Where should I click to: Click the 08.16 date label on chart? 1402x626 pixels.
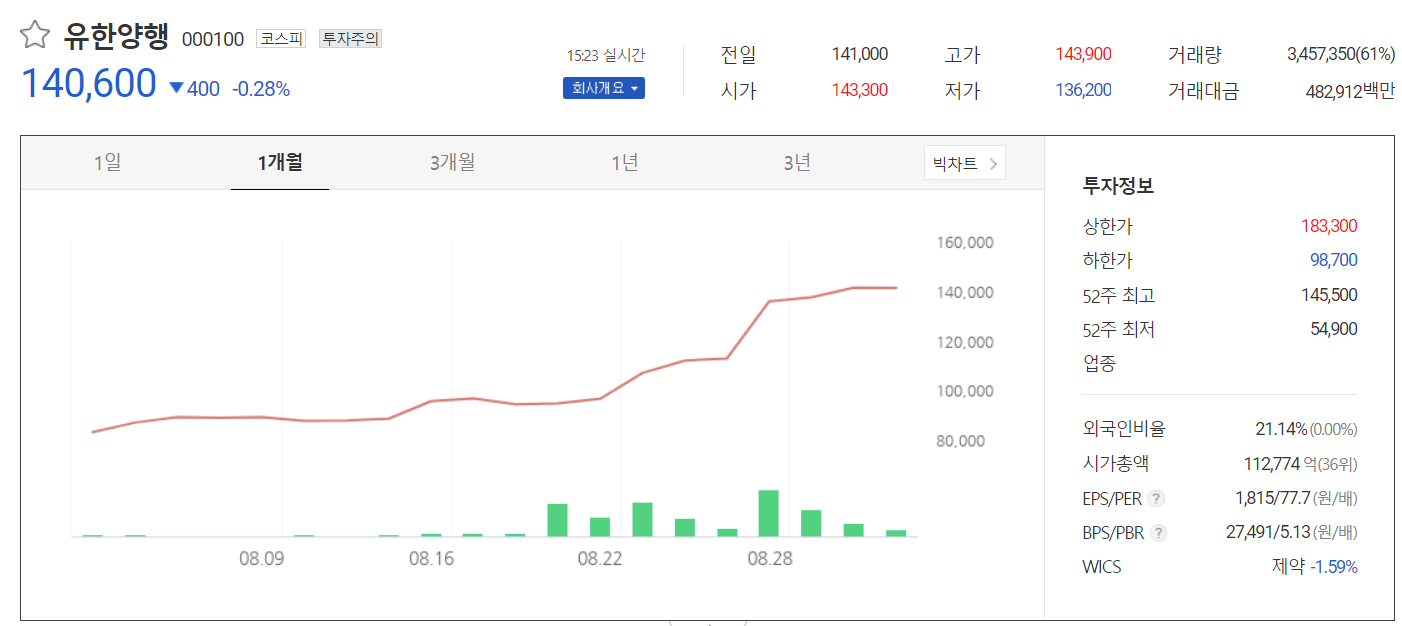431,559
